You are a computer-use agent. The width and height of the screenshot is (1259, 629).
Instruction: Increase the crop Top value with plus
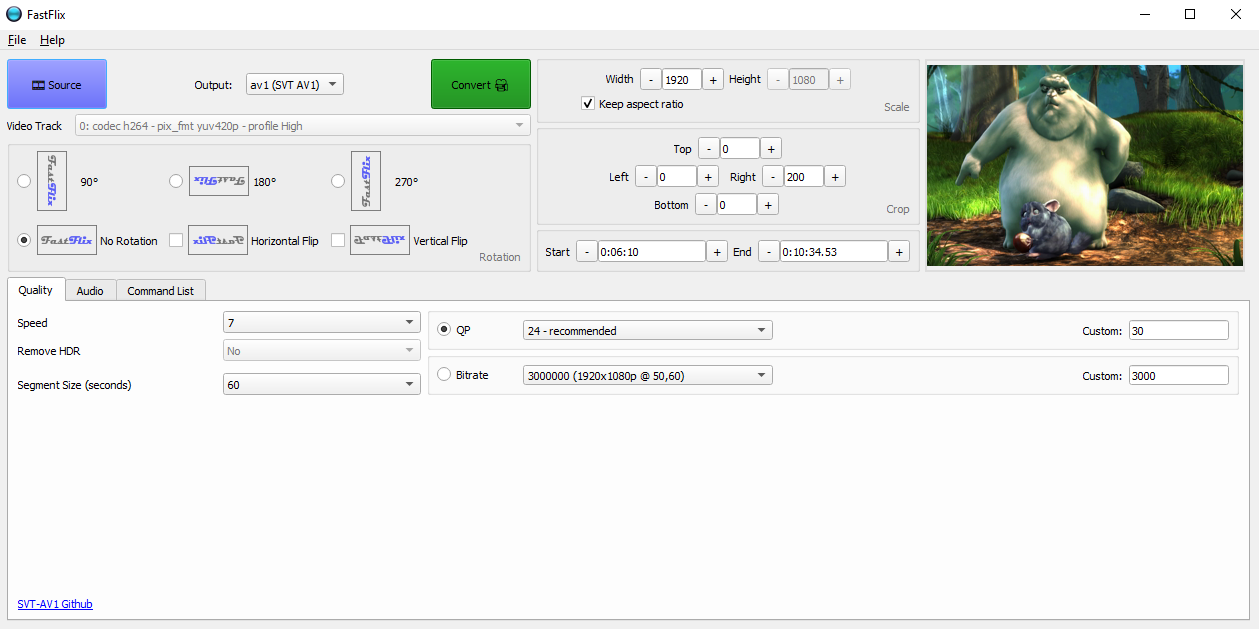(770, 149)
